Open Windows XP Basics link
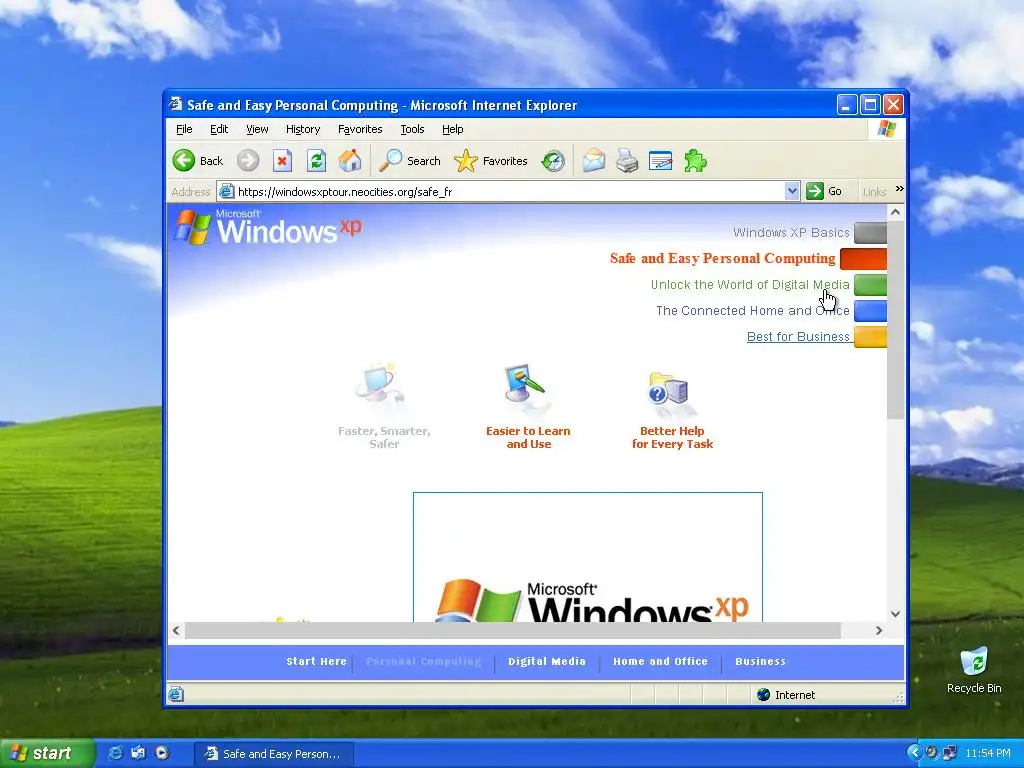The image size is (1024, 768). (x=791, y=232)
